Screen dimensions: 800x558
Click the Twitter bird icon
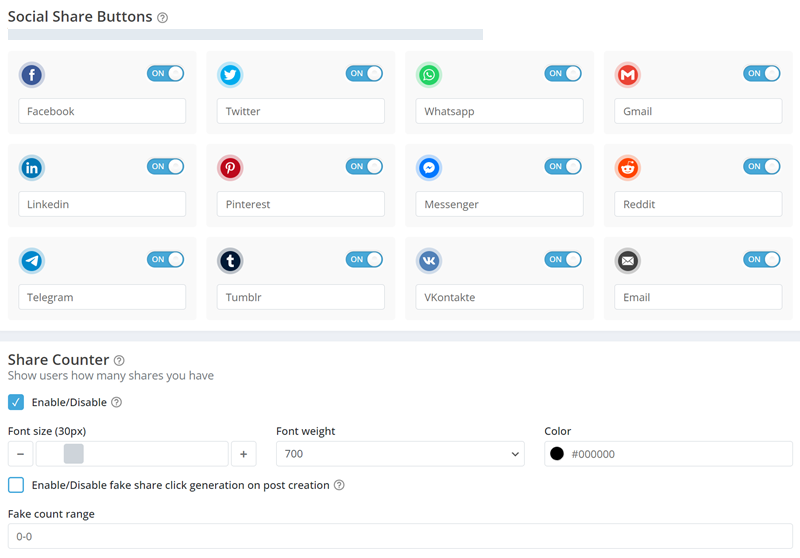tap(230, 75)
